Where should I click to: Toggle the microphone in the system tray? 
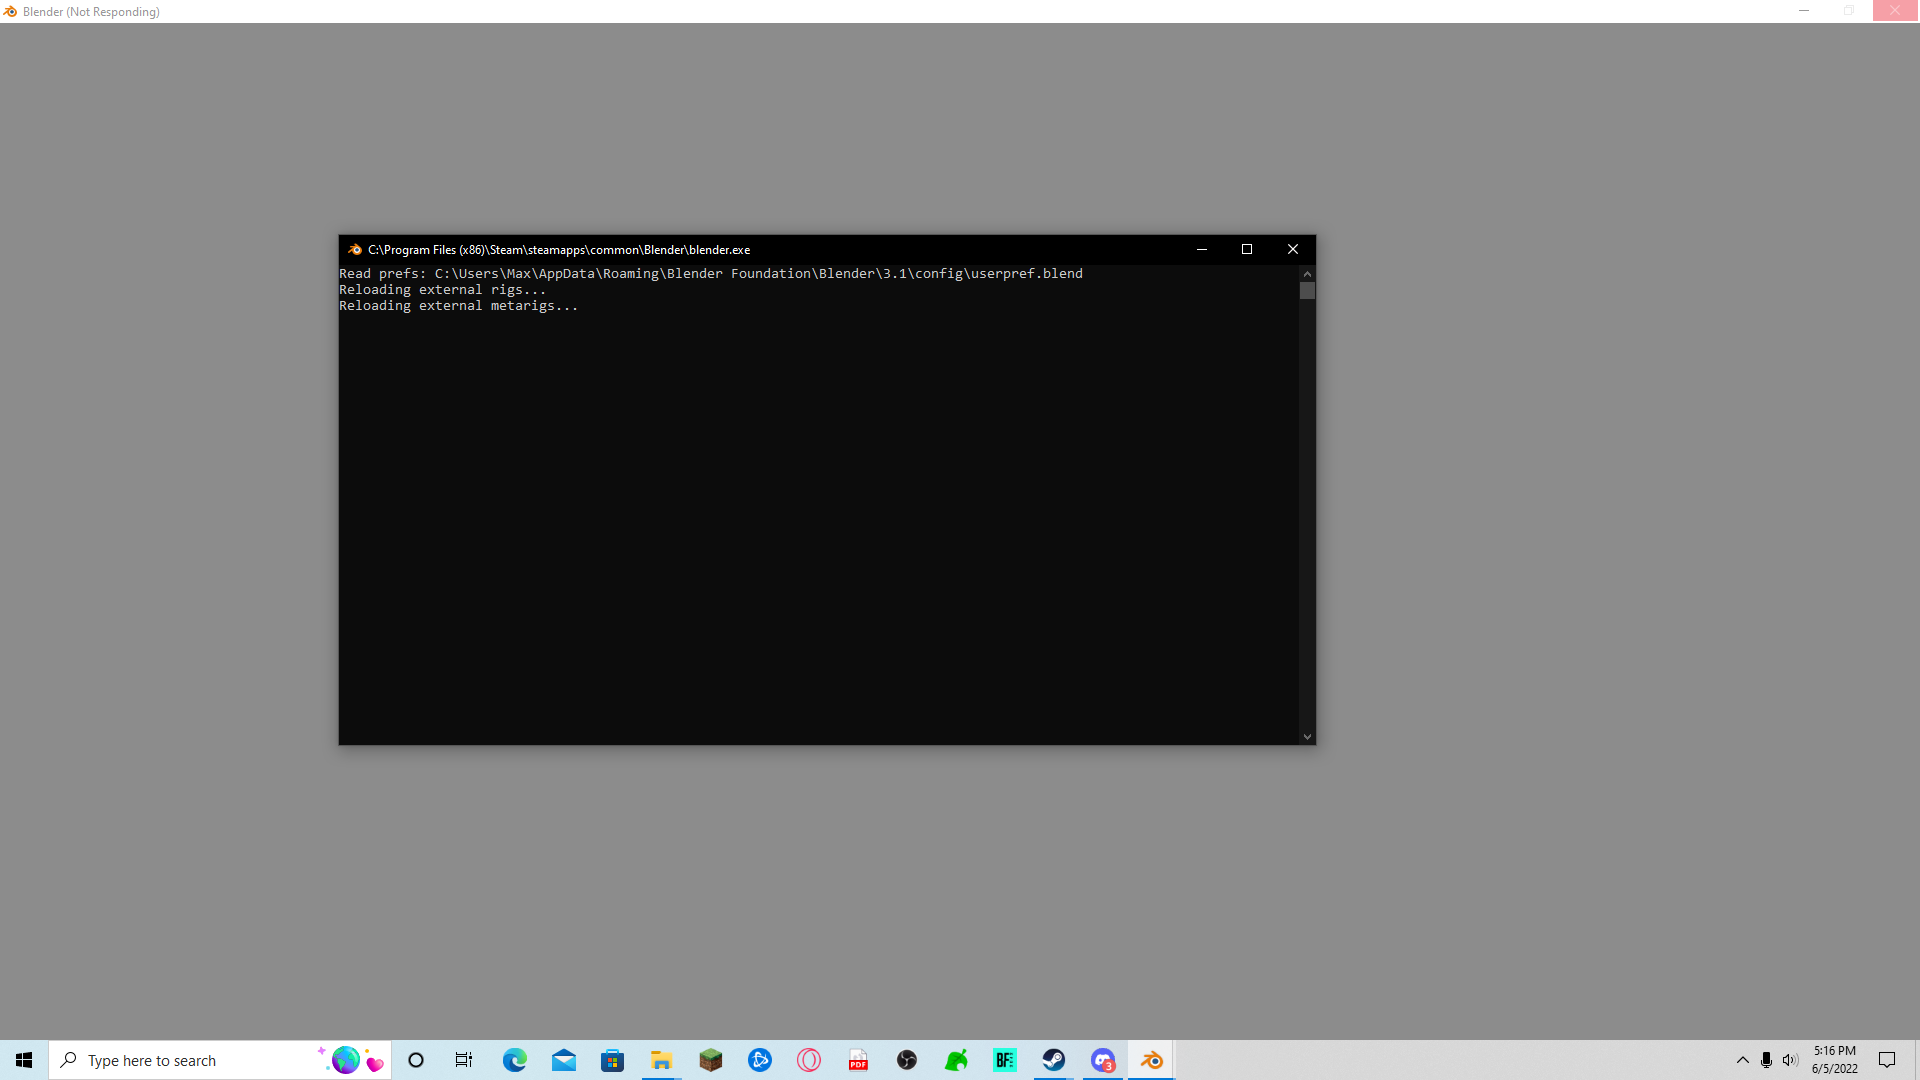(1765, 1060)
